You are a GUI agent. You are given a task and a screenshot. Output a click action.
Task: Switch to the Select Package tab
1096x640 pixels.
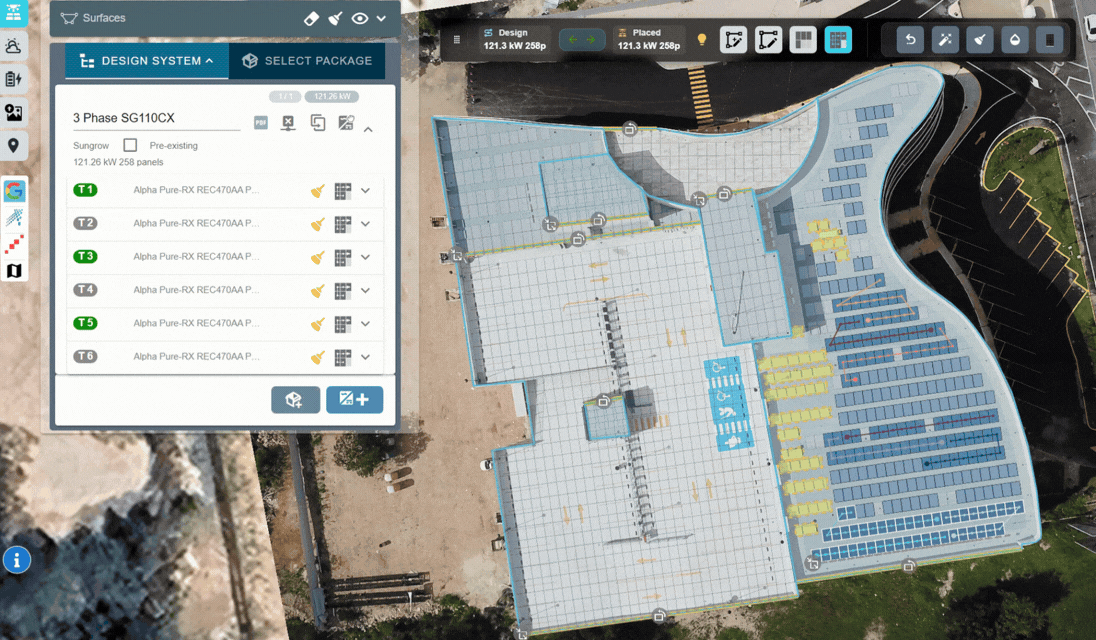point(307,61)
